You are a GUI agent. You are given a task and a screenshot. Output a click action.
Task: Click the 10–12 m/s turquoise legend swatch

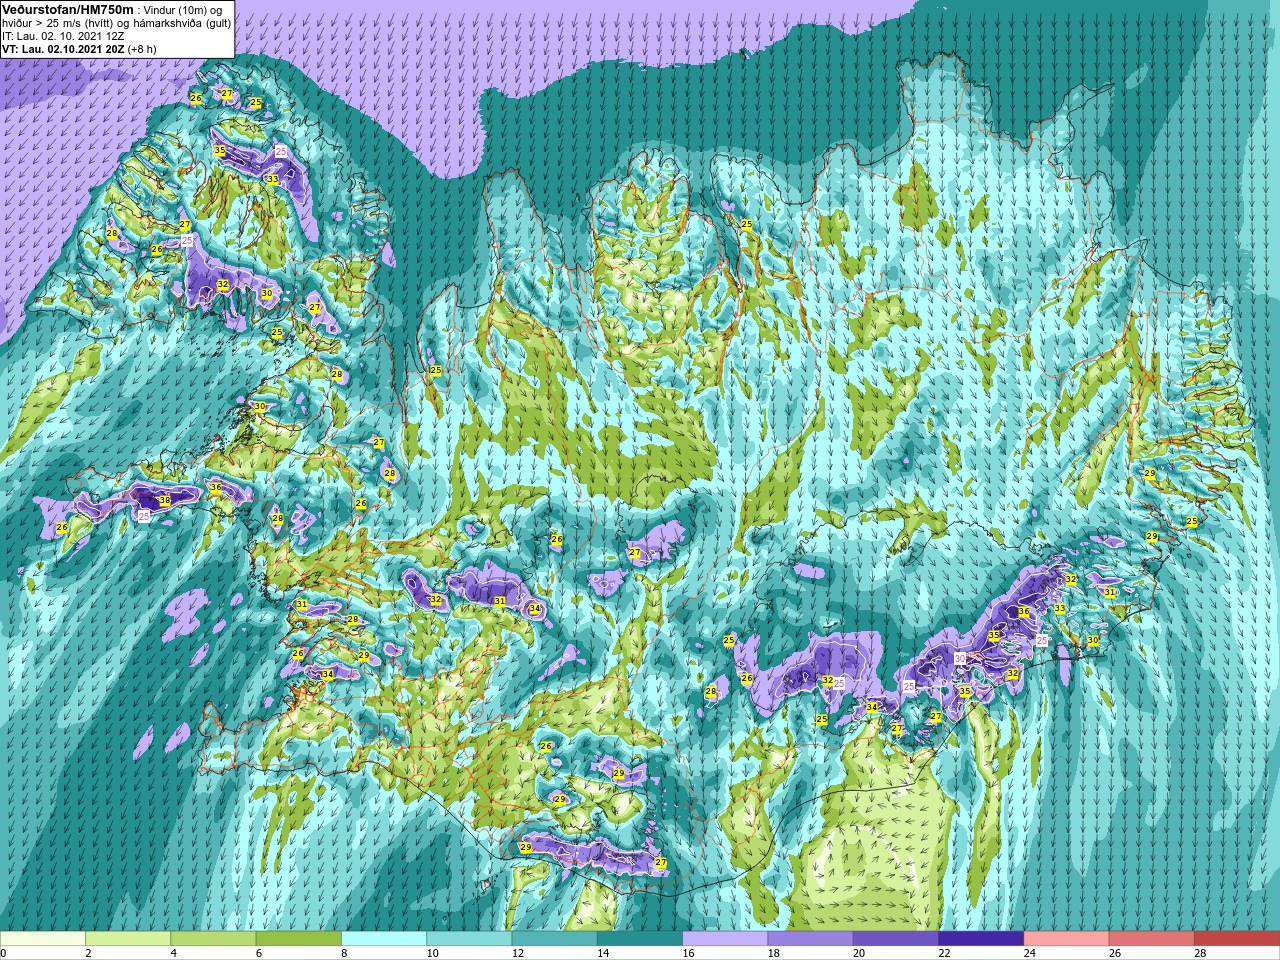click(469, 939)
